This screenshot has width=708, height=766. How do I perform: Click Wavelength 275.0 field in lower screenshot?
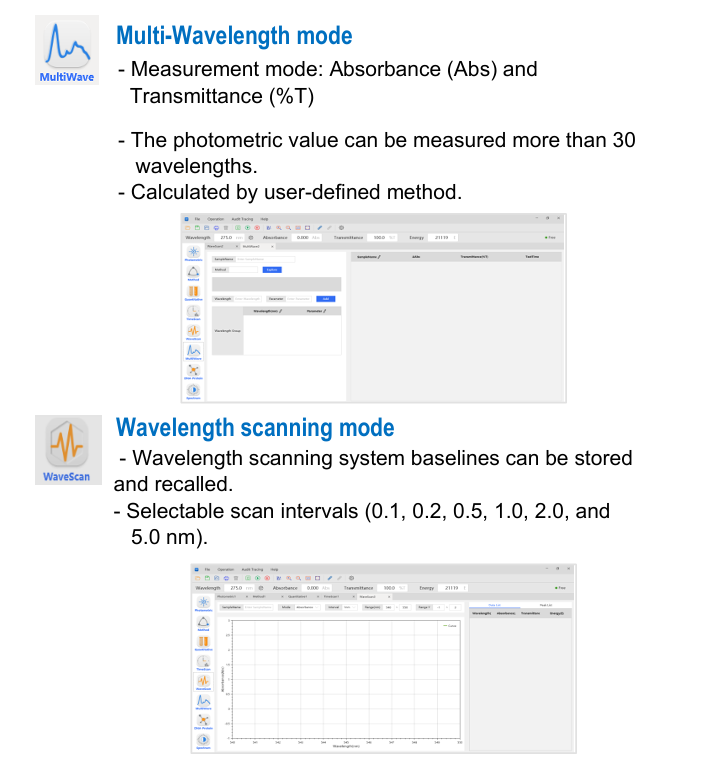(x=235, y=588)
